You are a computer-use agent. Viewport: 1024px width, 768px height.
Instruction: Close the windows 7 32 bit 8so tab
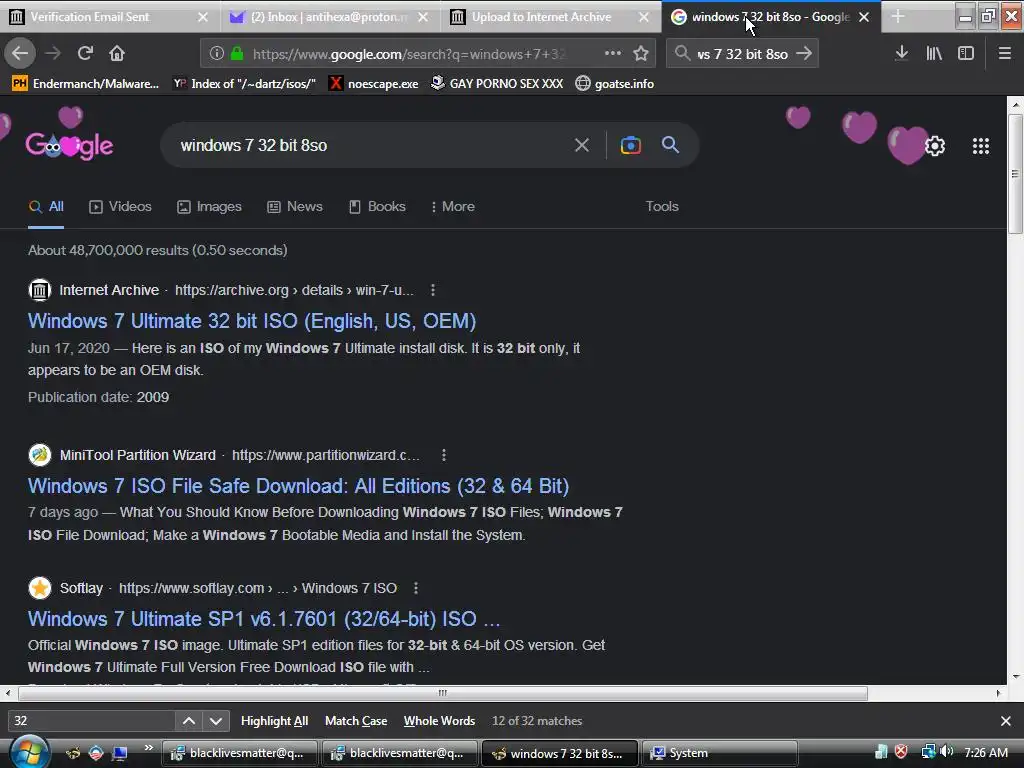[864, 17]
